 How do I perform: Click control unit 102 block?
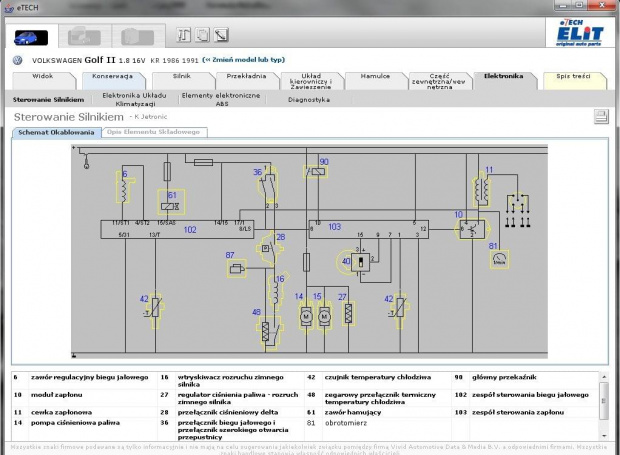pos(177,229)
